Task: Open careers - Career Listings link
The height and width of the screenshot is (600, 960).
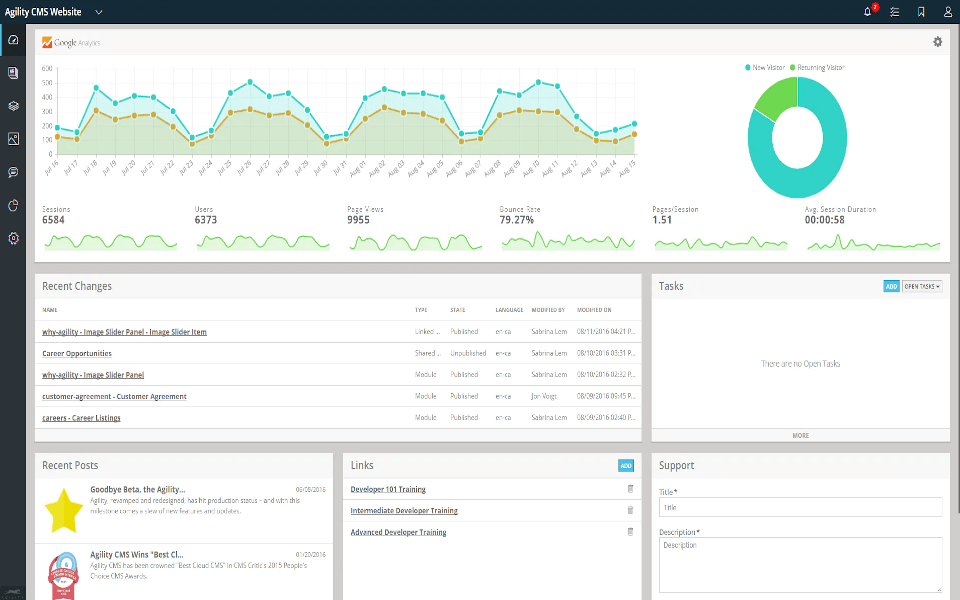Action: [81, 418]
